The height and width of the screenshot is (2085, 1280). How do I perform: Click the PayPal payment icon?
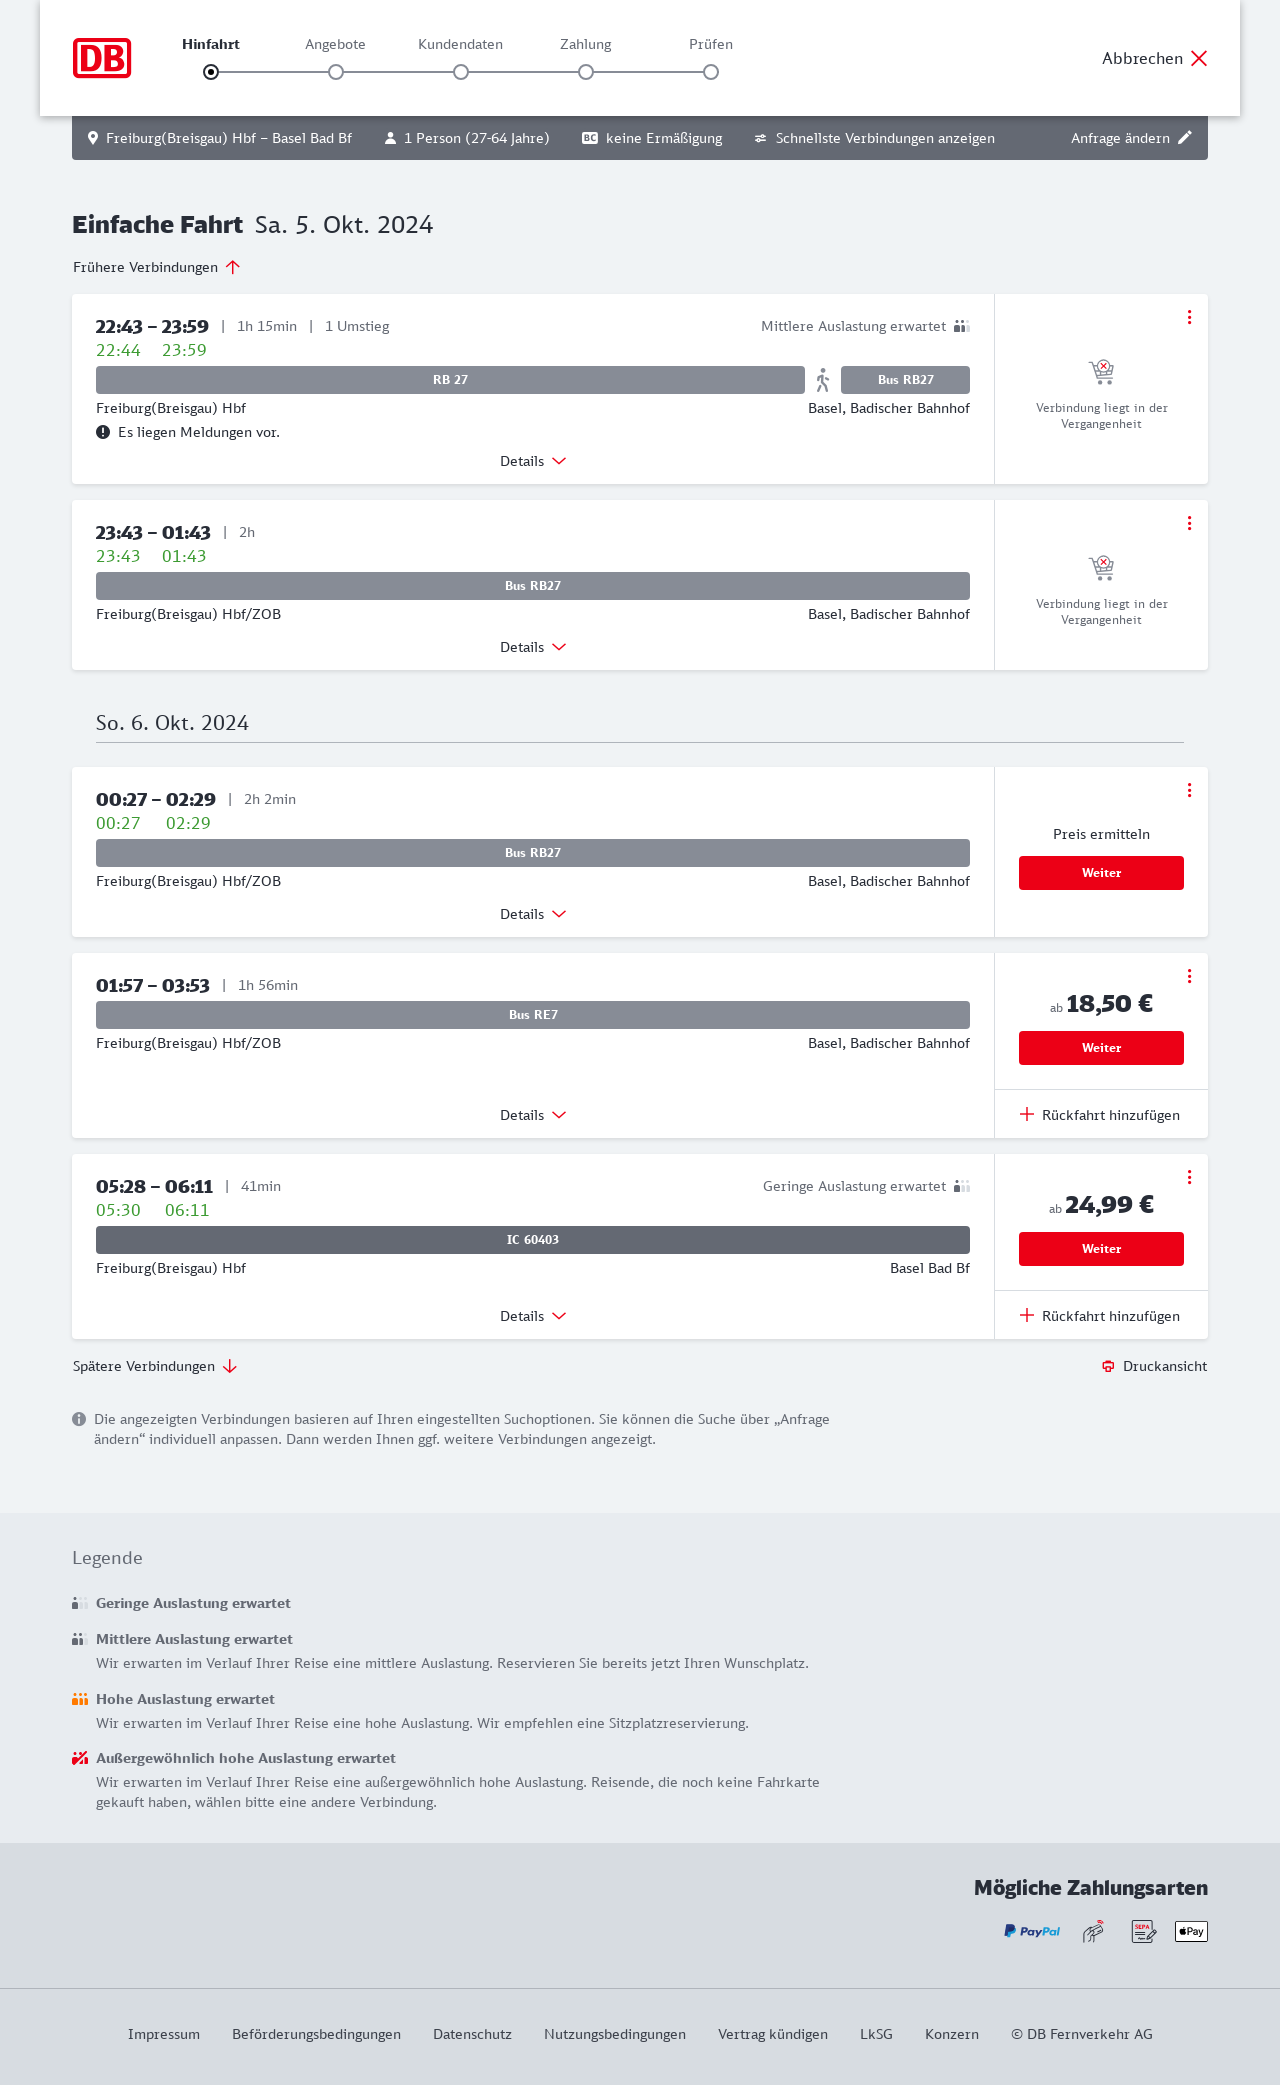pos(1032,1931)
